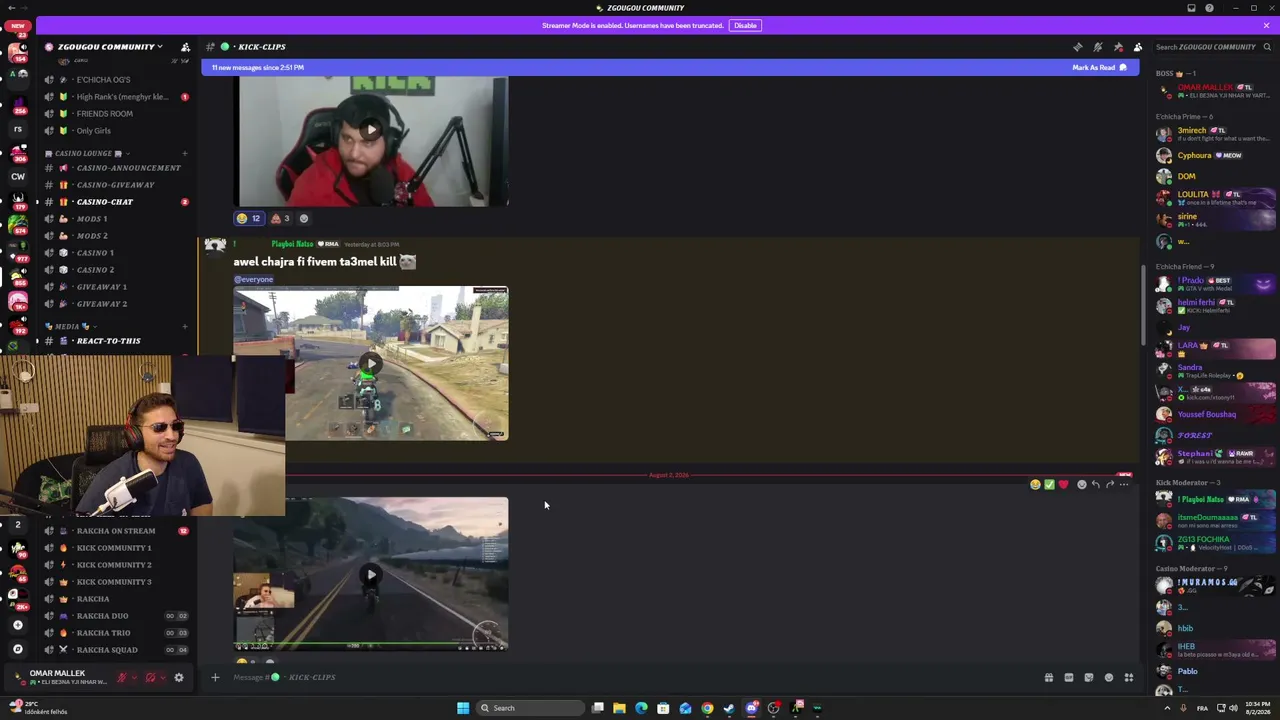
Task: Click the search magnifier icon
Action: tap(1267, 47)
